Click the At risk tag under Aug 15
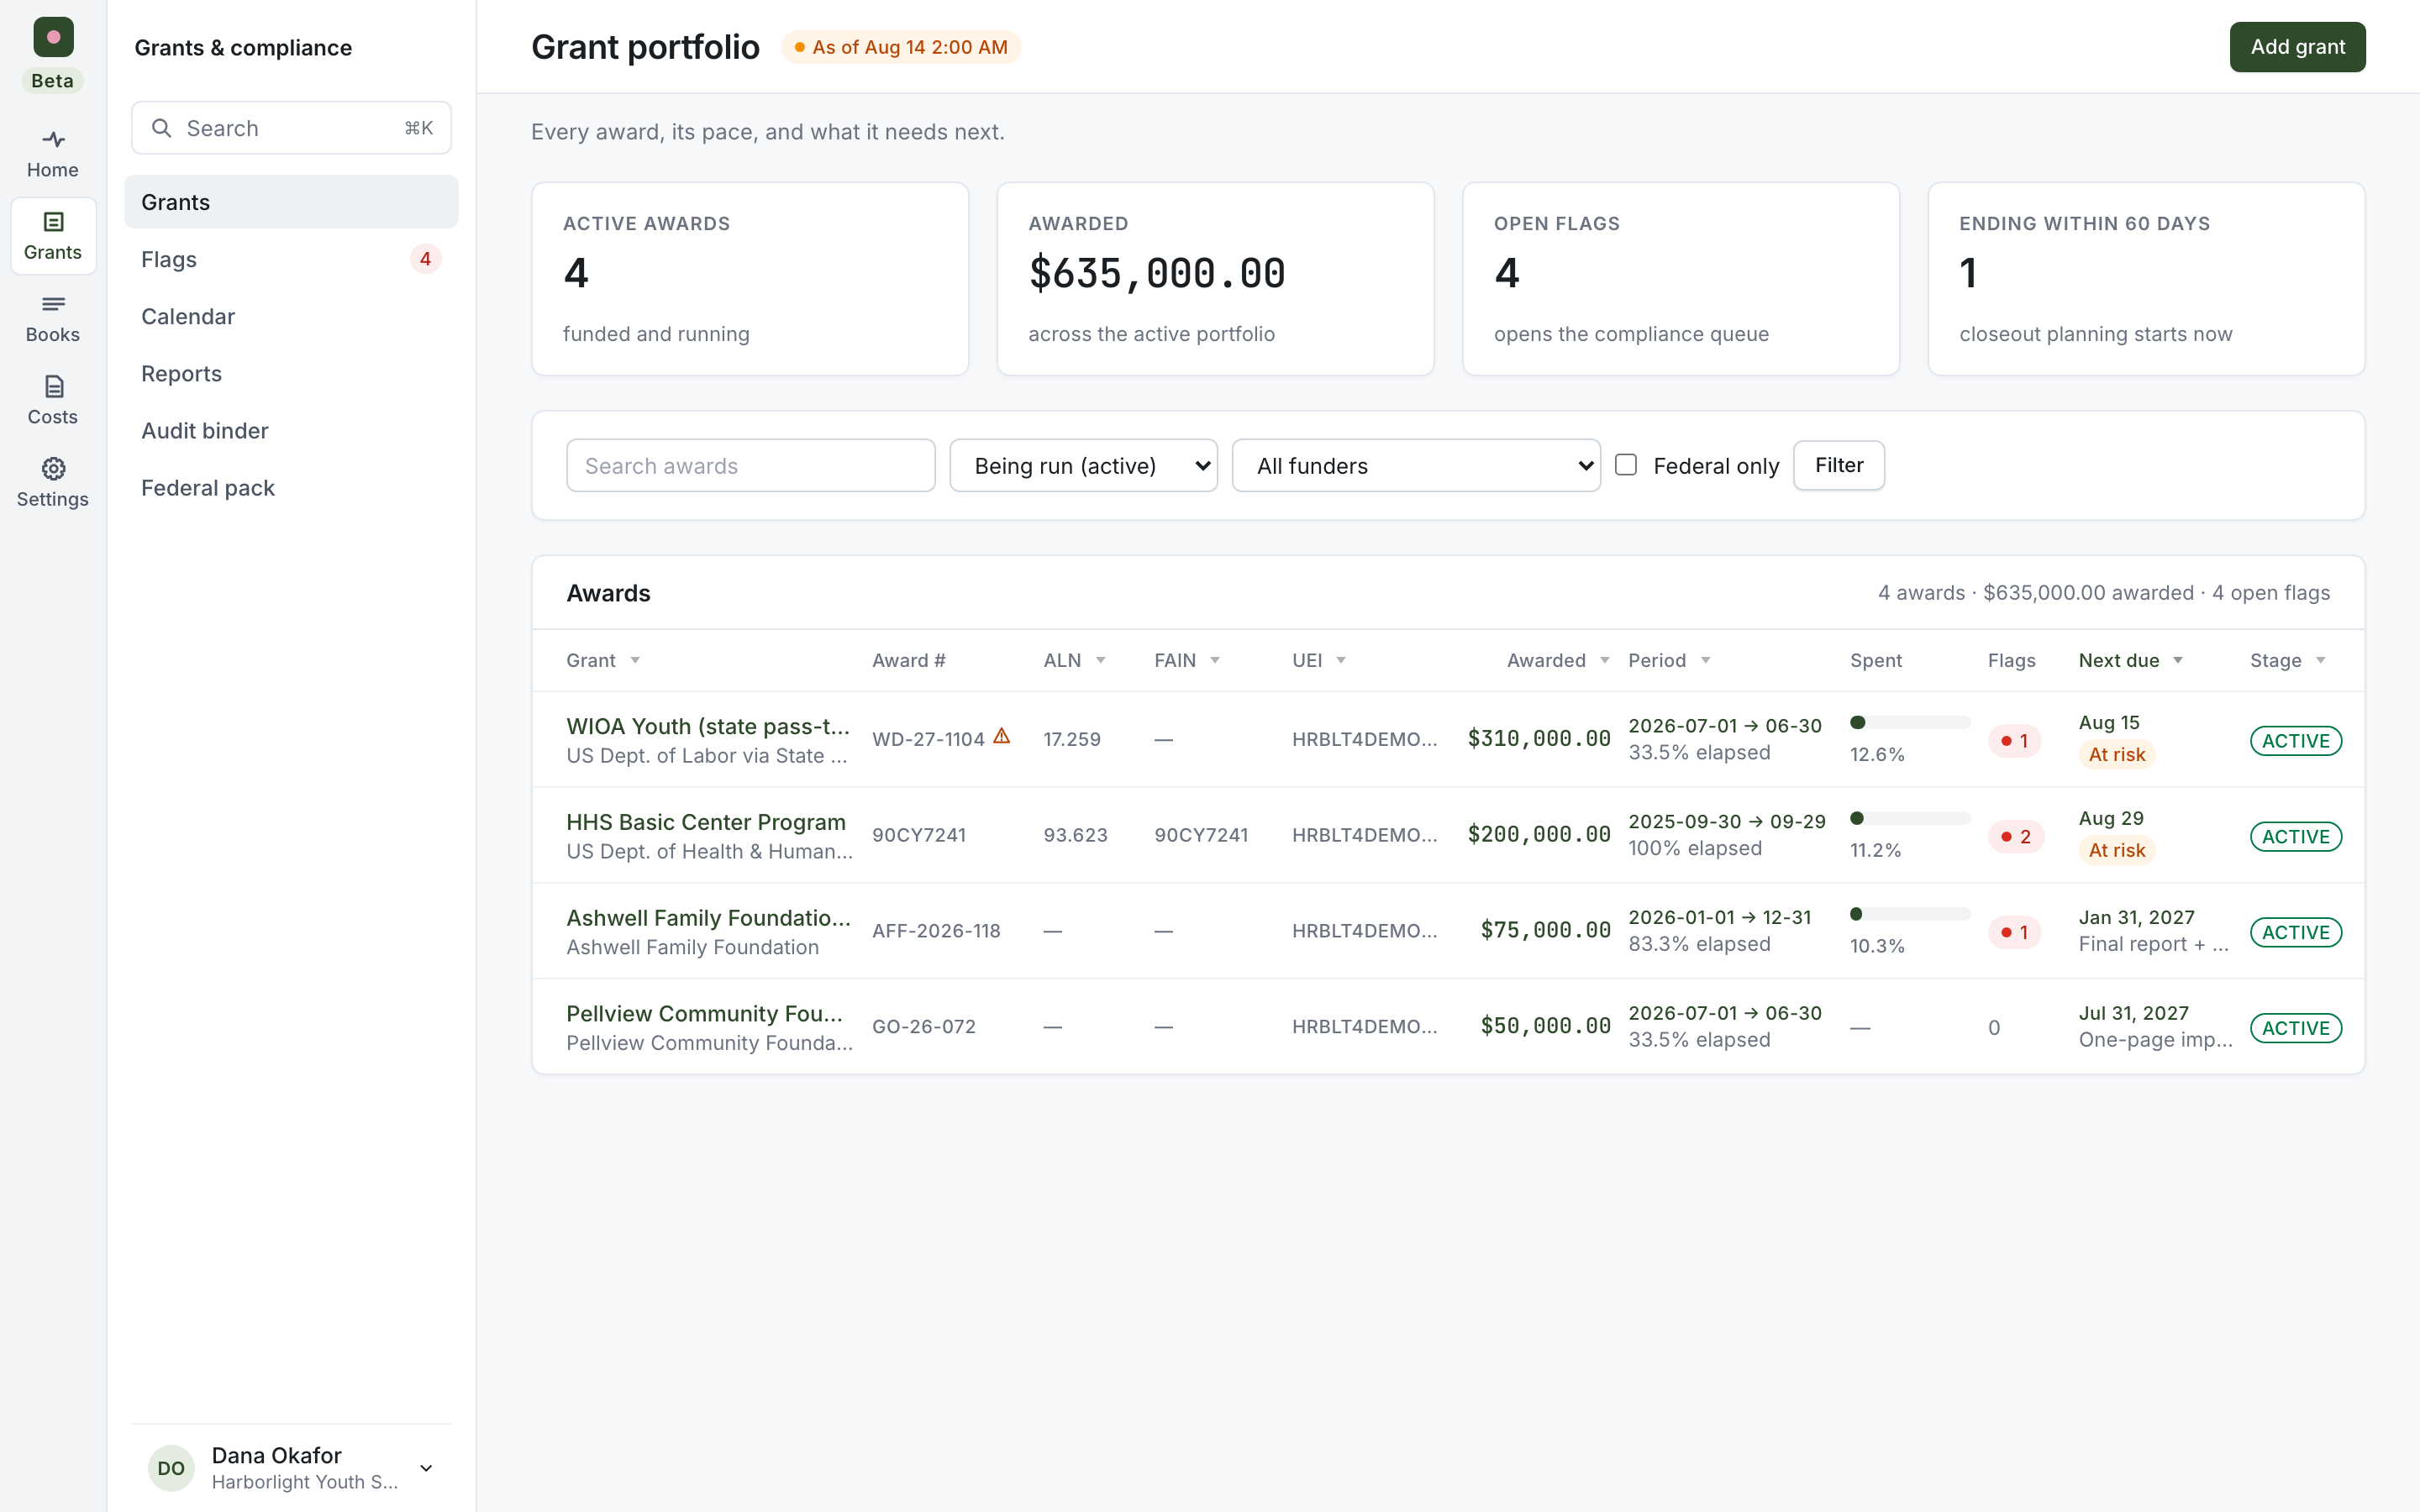 (2116, 755)
